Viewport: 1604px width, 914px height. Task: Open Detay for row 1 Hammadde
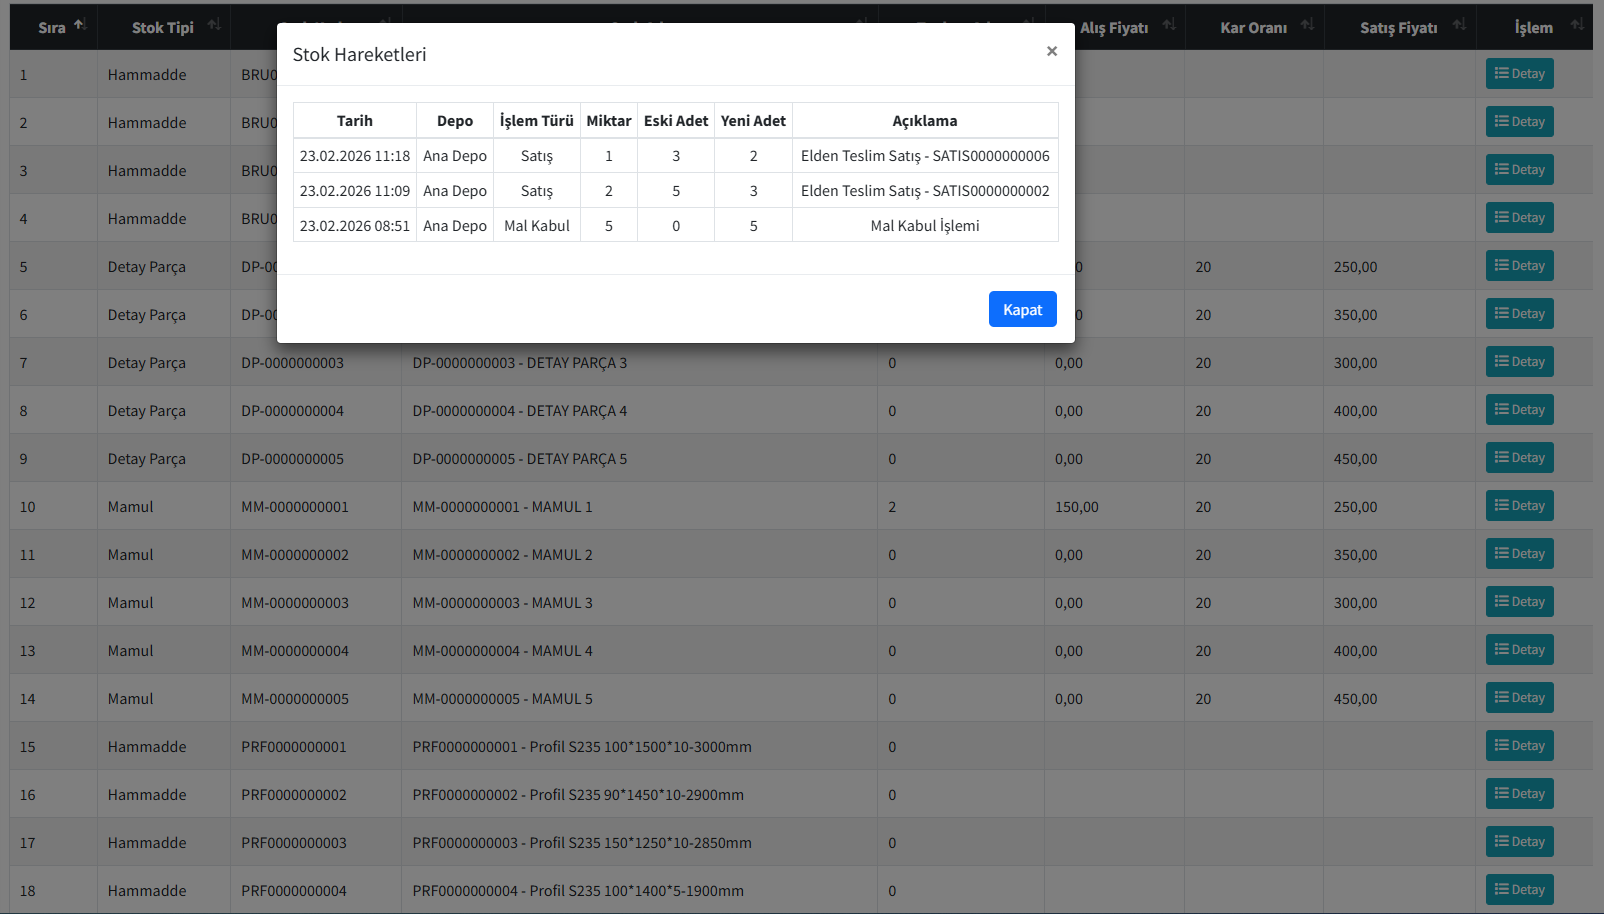tap(1519, 74)
